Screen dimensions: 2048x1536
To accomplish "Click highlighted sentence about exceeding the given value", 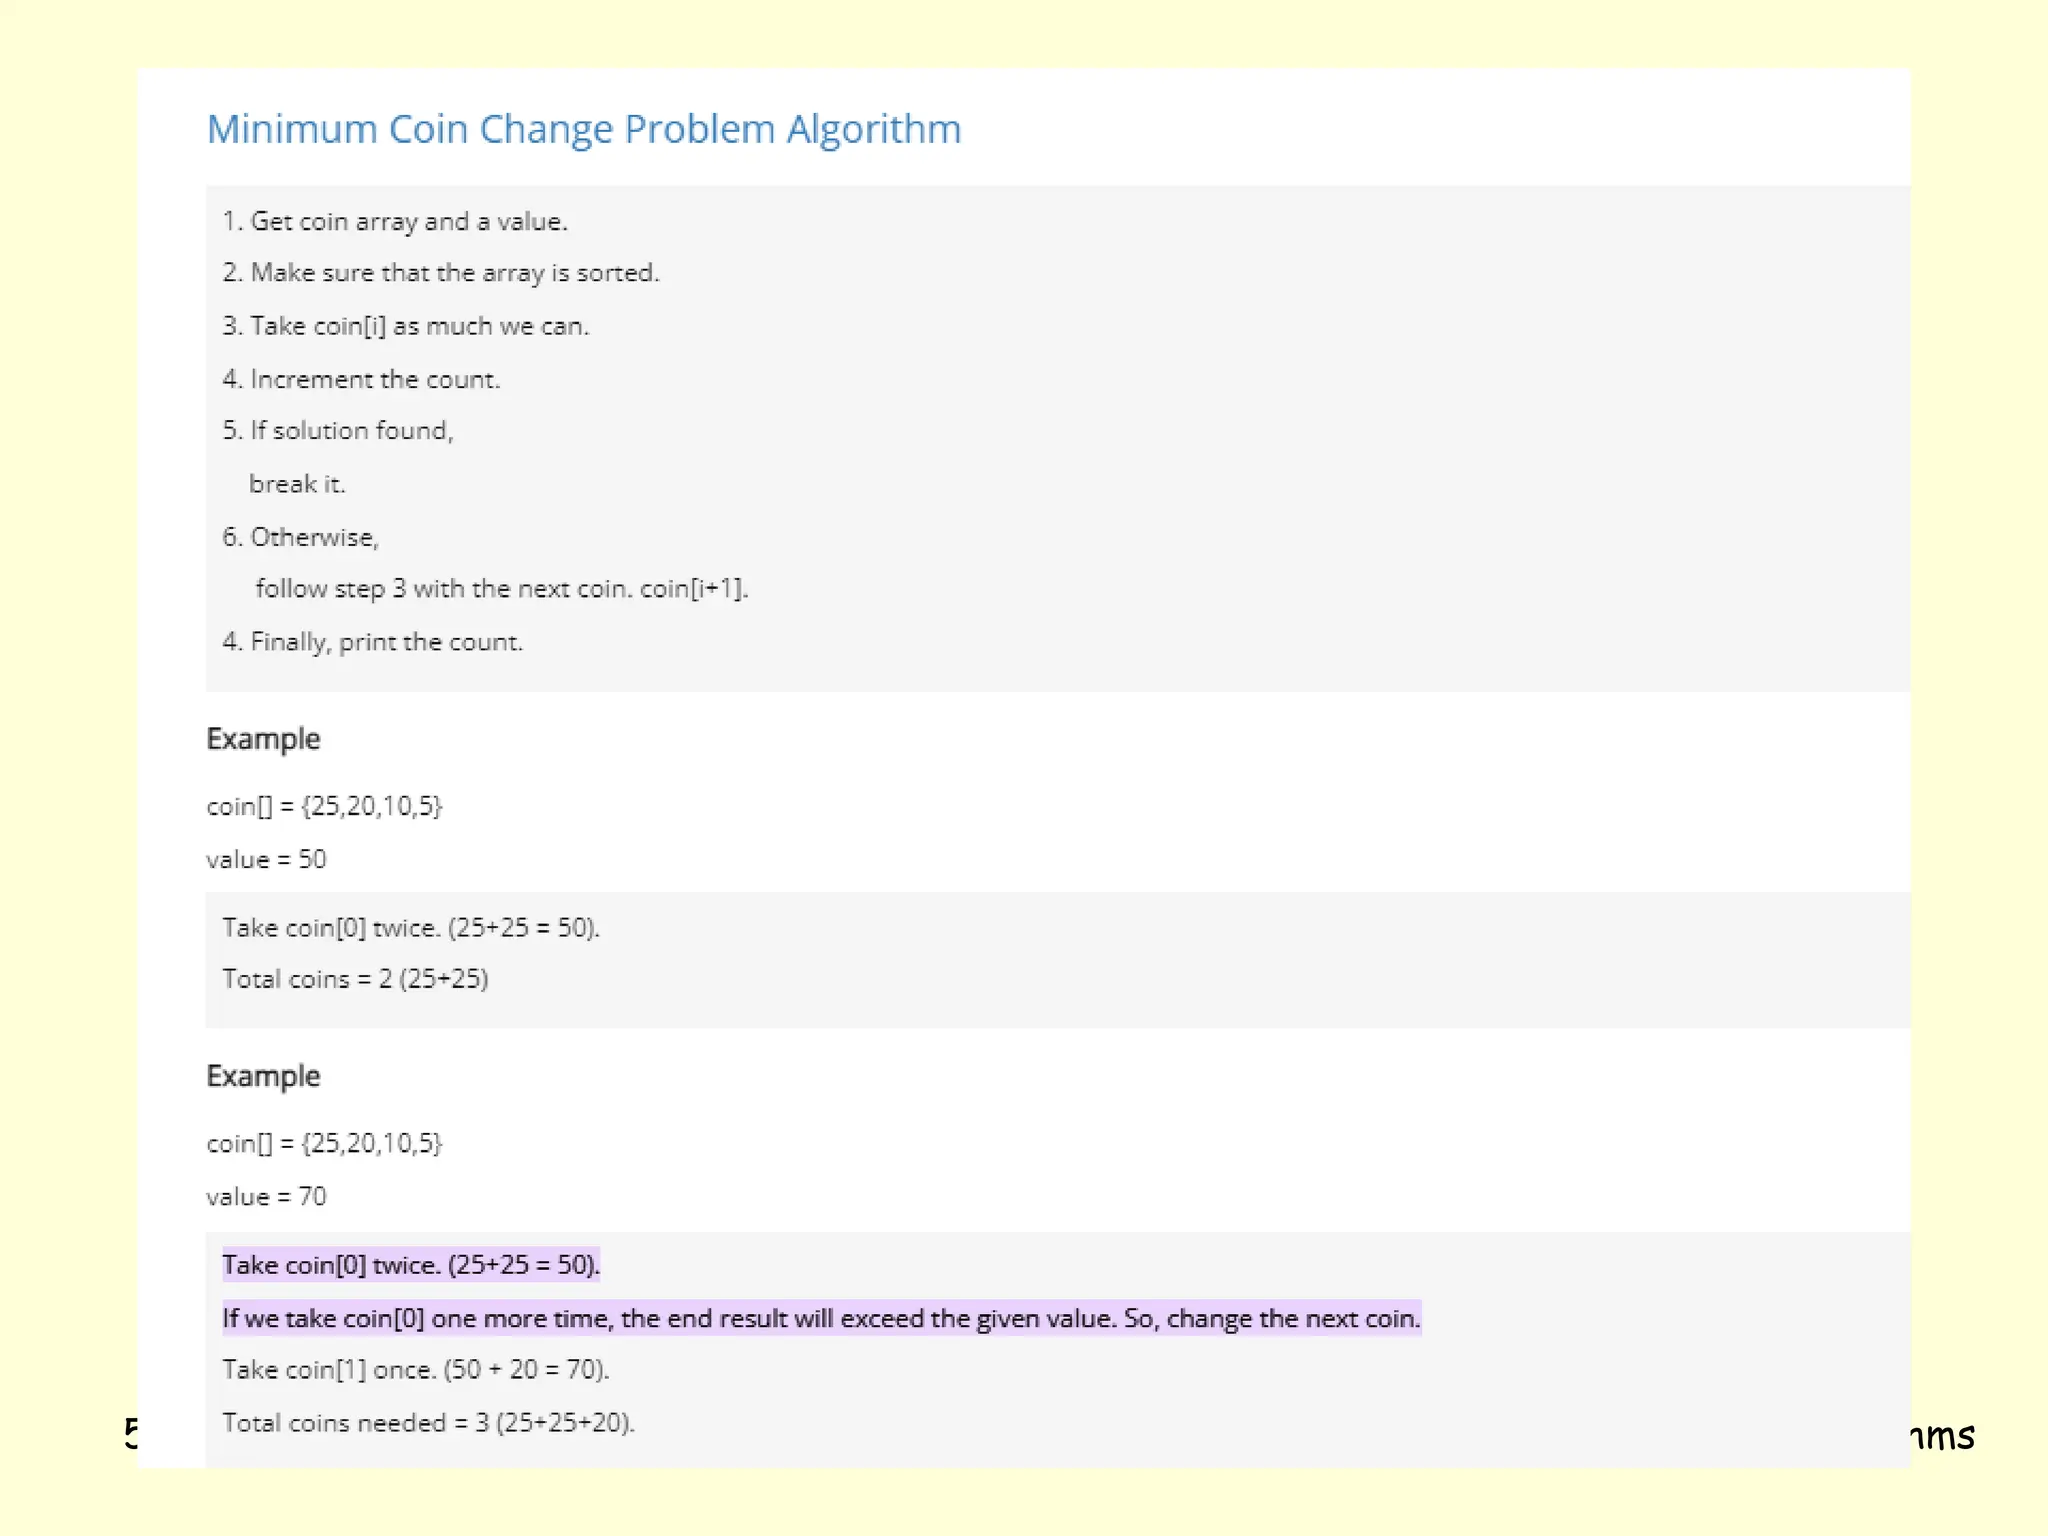I will coord(820,1319).
